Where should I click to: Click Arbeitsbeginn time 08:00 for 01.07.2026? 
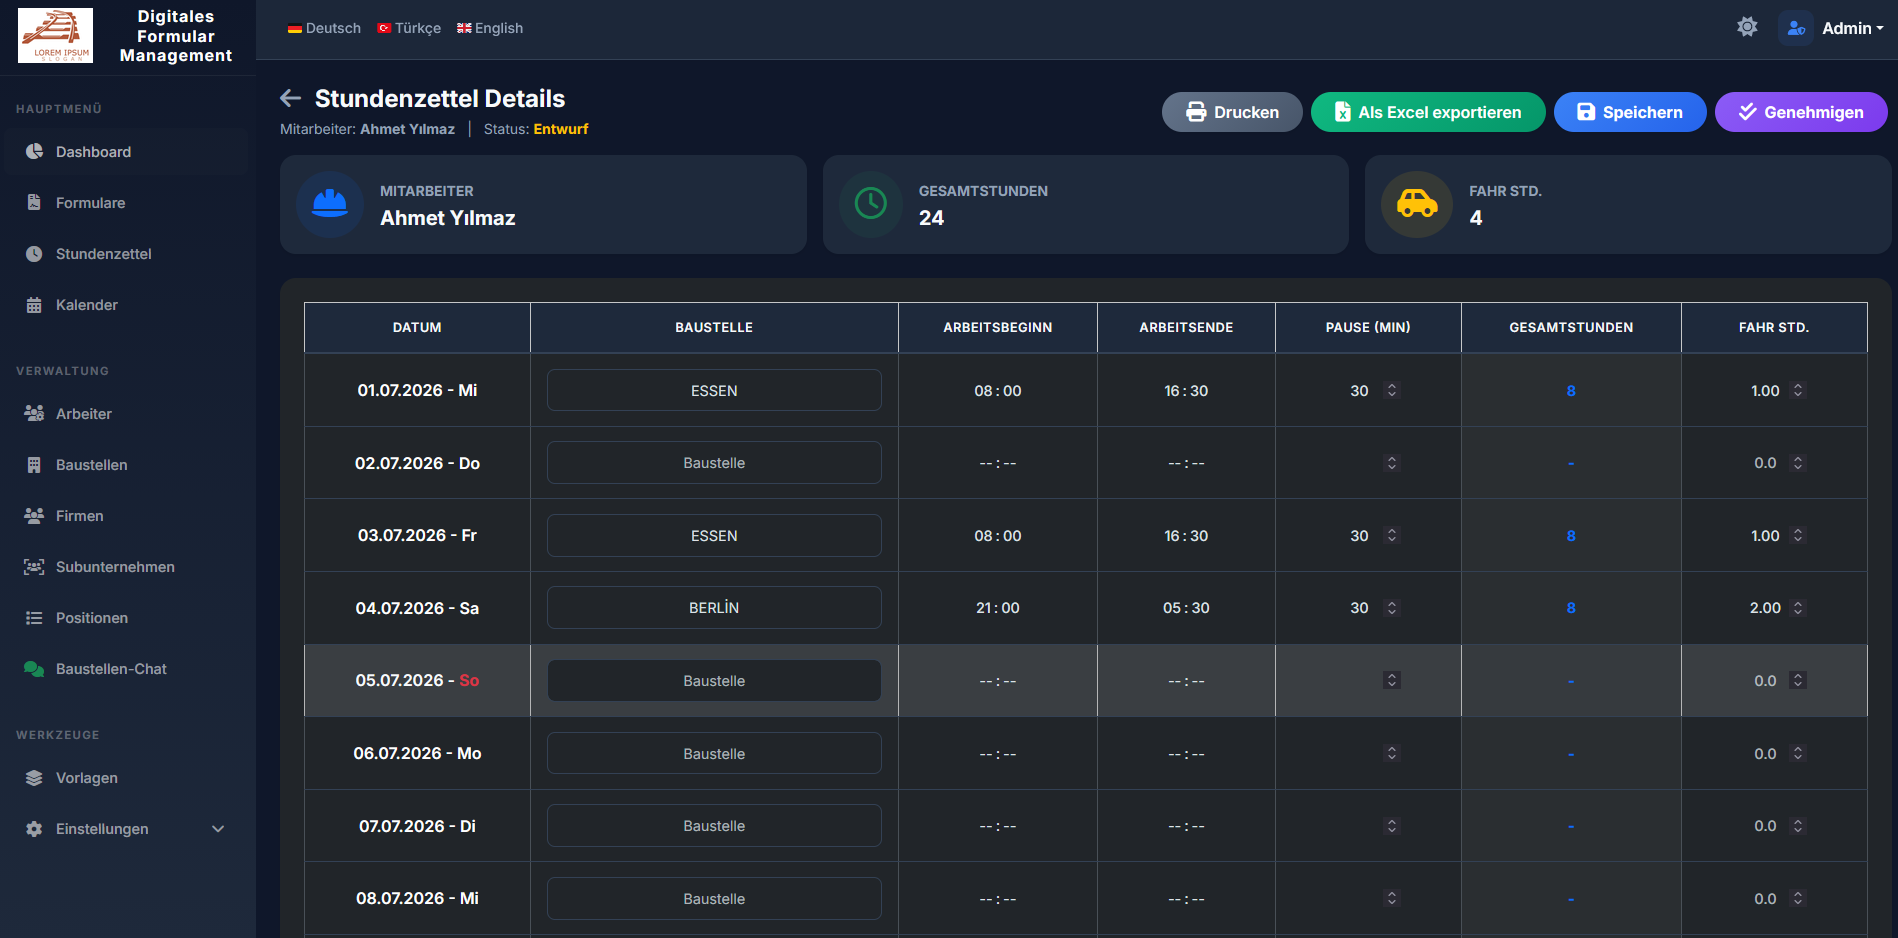point(998,390)
